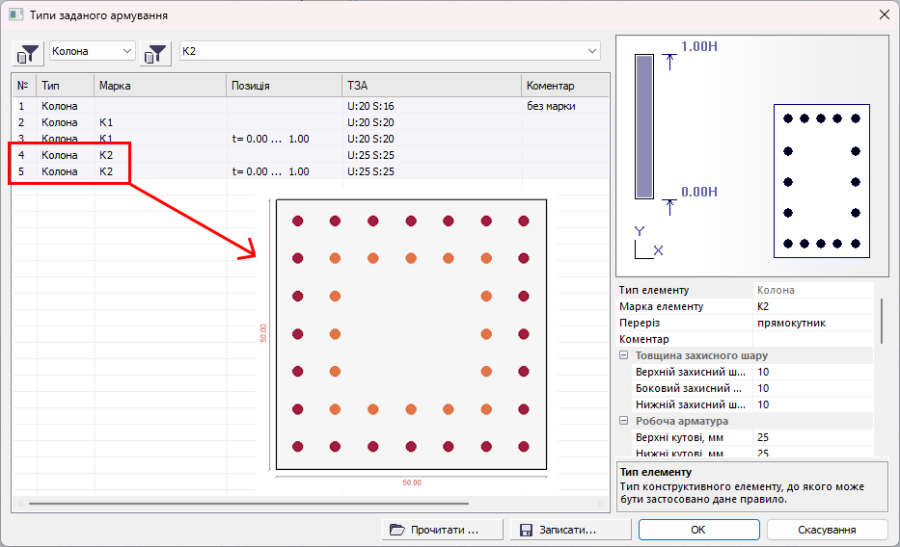The width and height of the screenshot is (900, 547).
Task: Collapse the Робоча арматура group
Action: point(624,422)
